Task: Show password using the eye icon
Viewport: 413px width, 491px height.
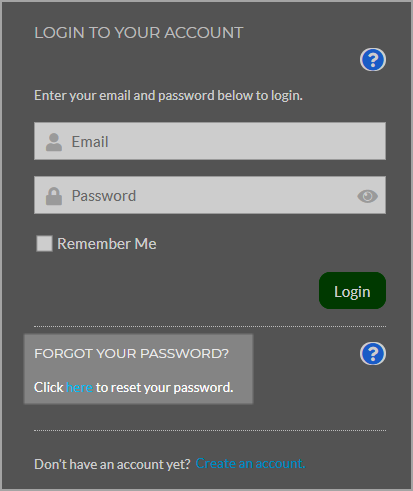Action: (367, 196)
